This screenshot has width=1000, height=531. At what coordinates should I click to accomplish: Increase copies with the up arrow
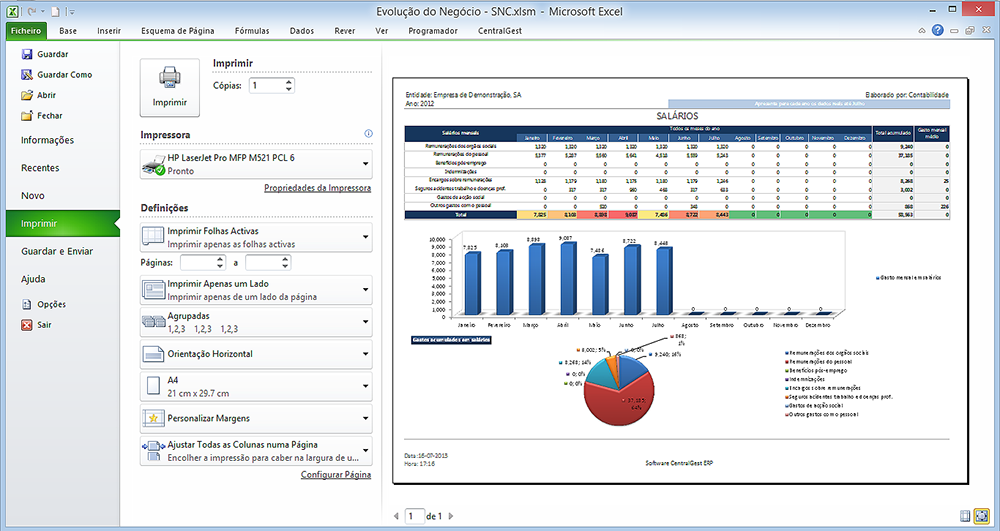point(289,82)
